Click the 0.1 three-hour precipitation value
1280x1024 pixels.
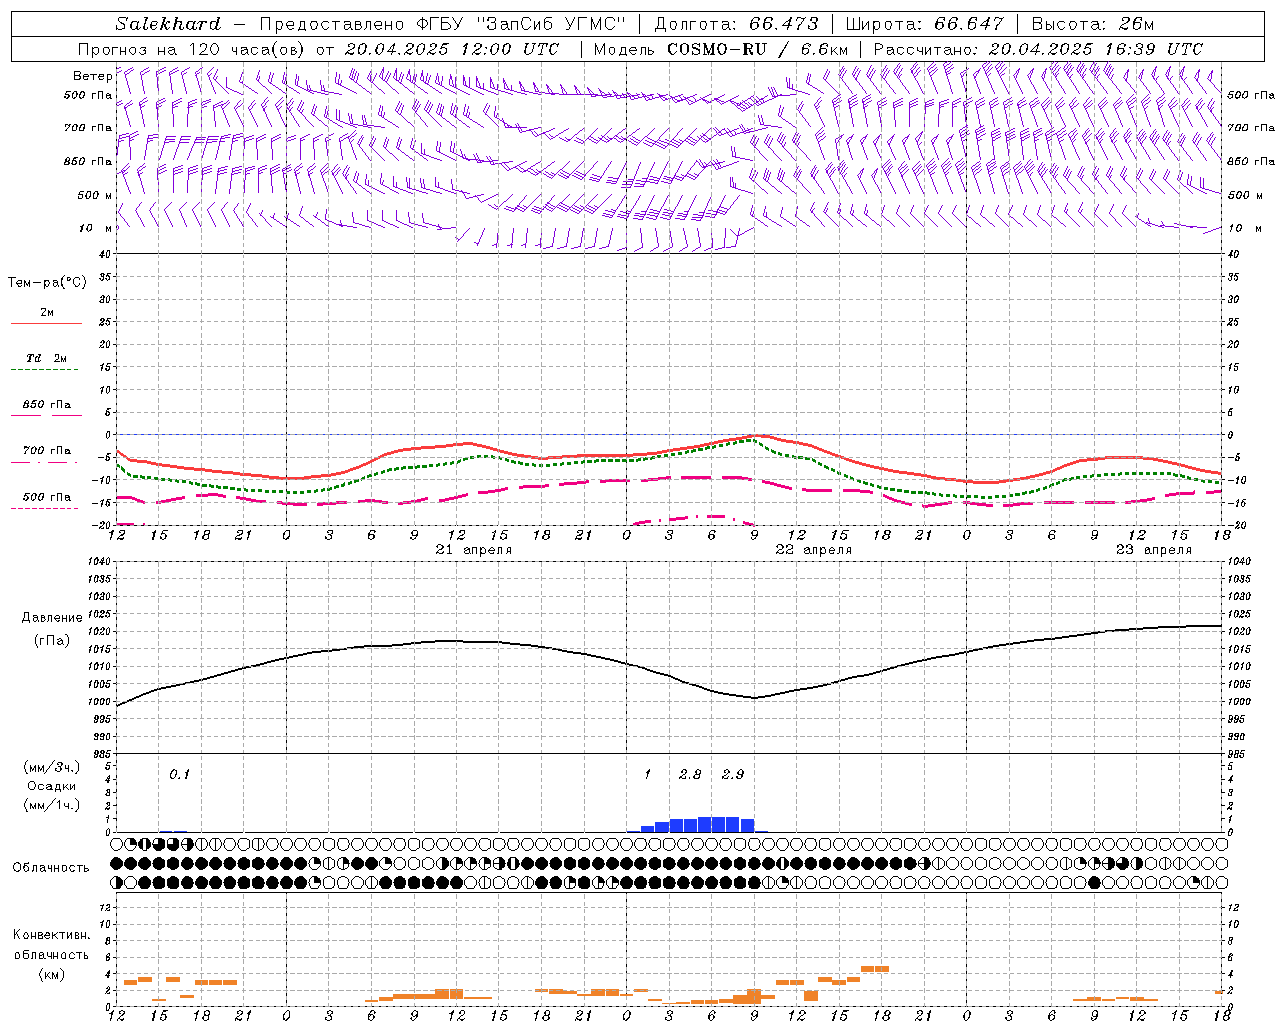coord(179,774)
